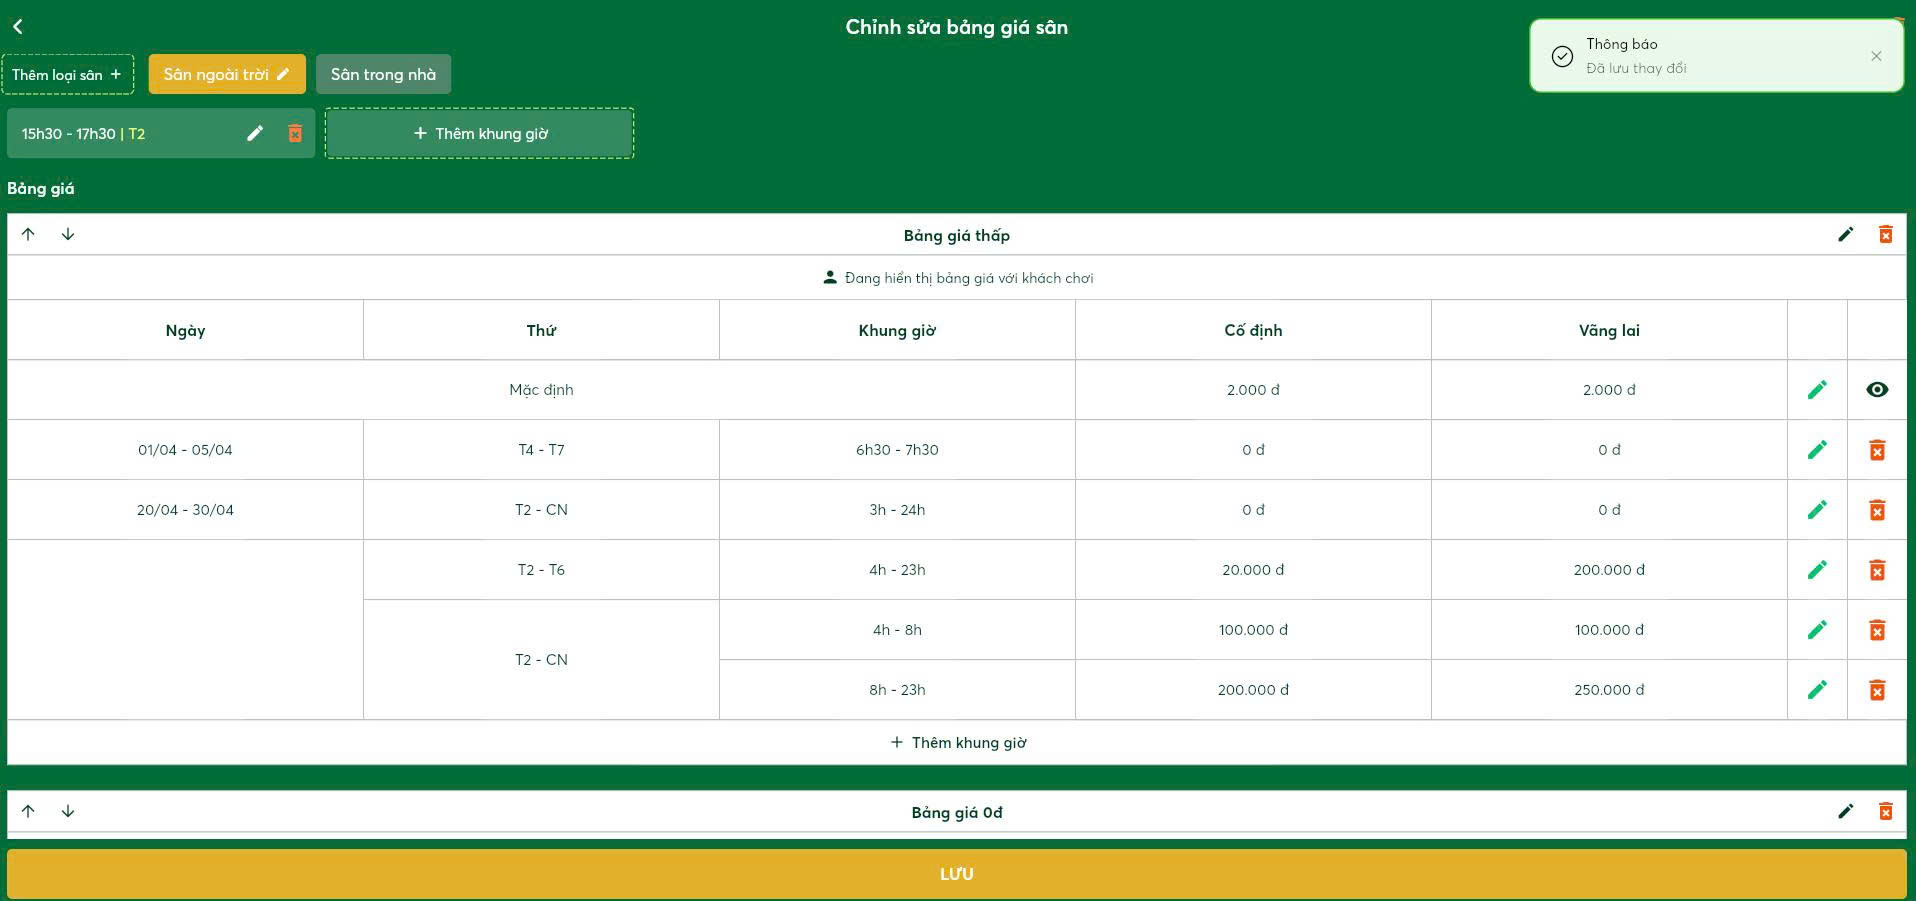The height and width of the screenshot is (901, 1916).
Task: Click the 20.000 đ fixed price
Action: [x=1253, y=570]
